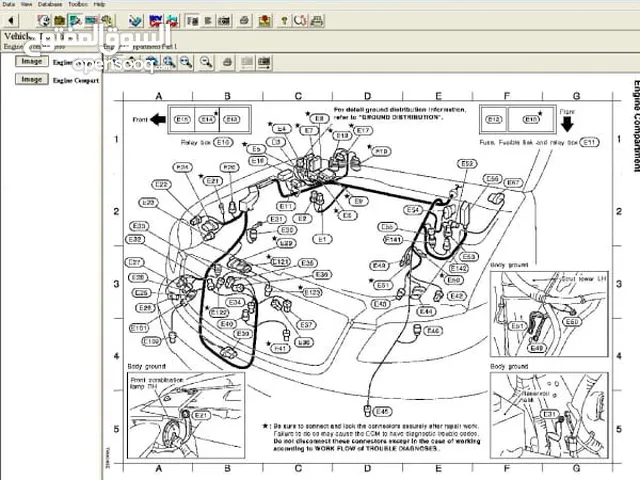Viewport: 640px width, 480px height.
Task: Open the Database menu
Action: click(x=49, y=5)
